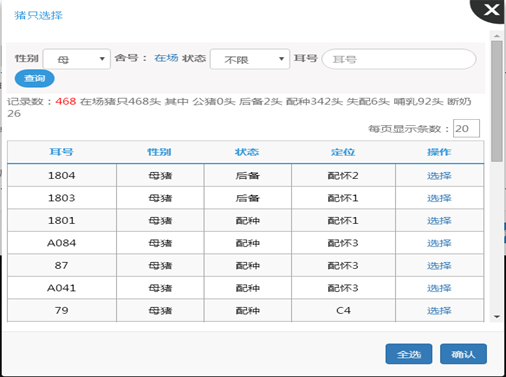Click 选择 for ear number 87
This screenshot has width=506, height=377.
(439, 266)
